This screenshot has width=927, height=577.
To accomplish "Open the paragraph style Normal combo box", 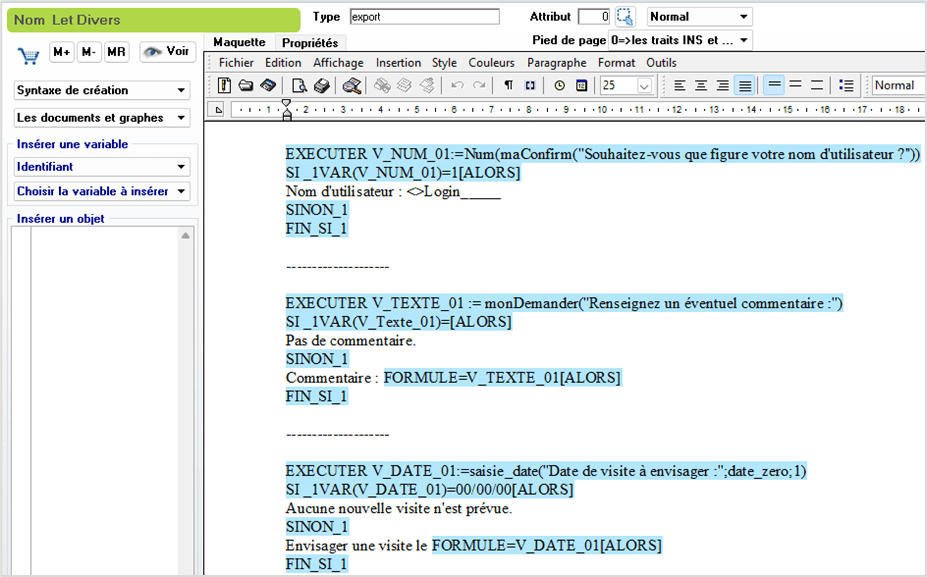I will tap(898, 85).
